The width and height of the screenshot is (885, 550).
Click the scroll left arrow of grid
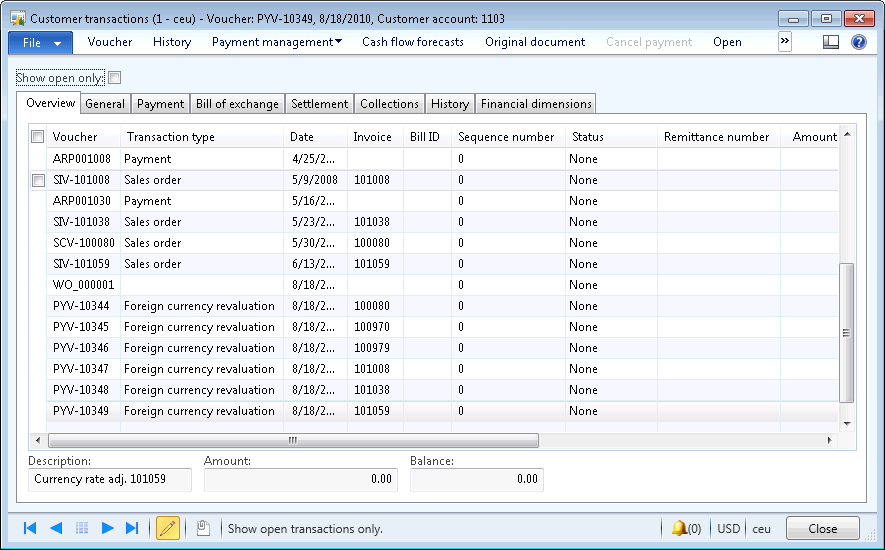click(38, 440)
